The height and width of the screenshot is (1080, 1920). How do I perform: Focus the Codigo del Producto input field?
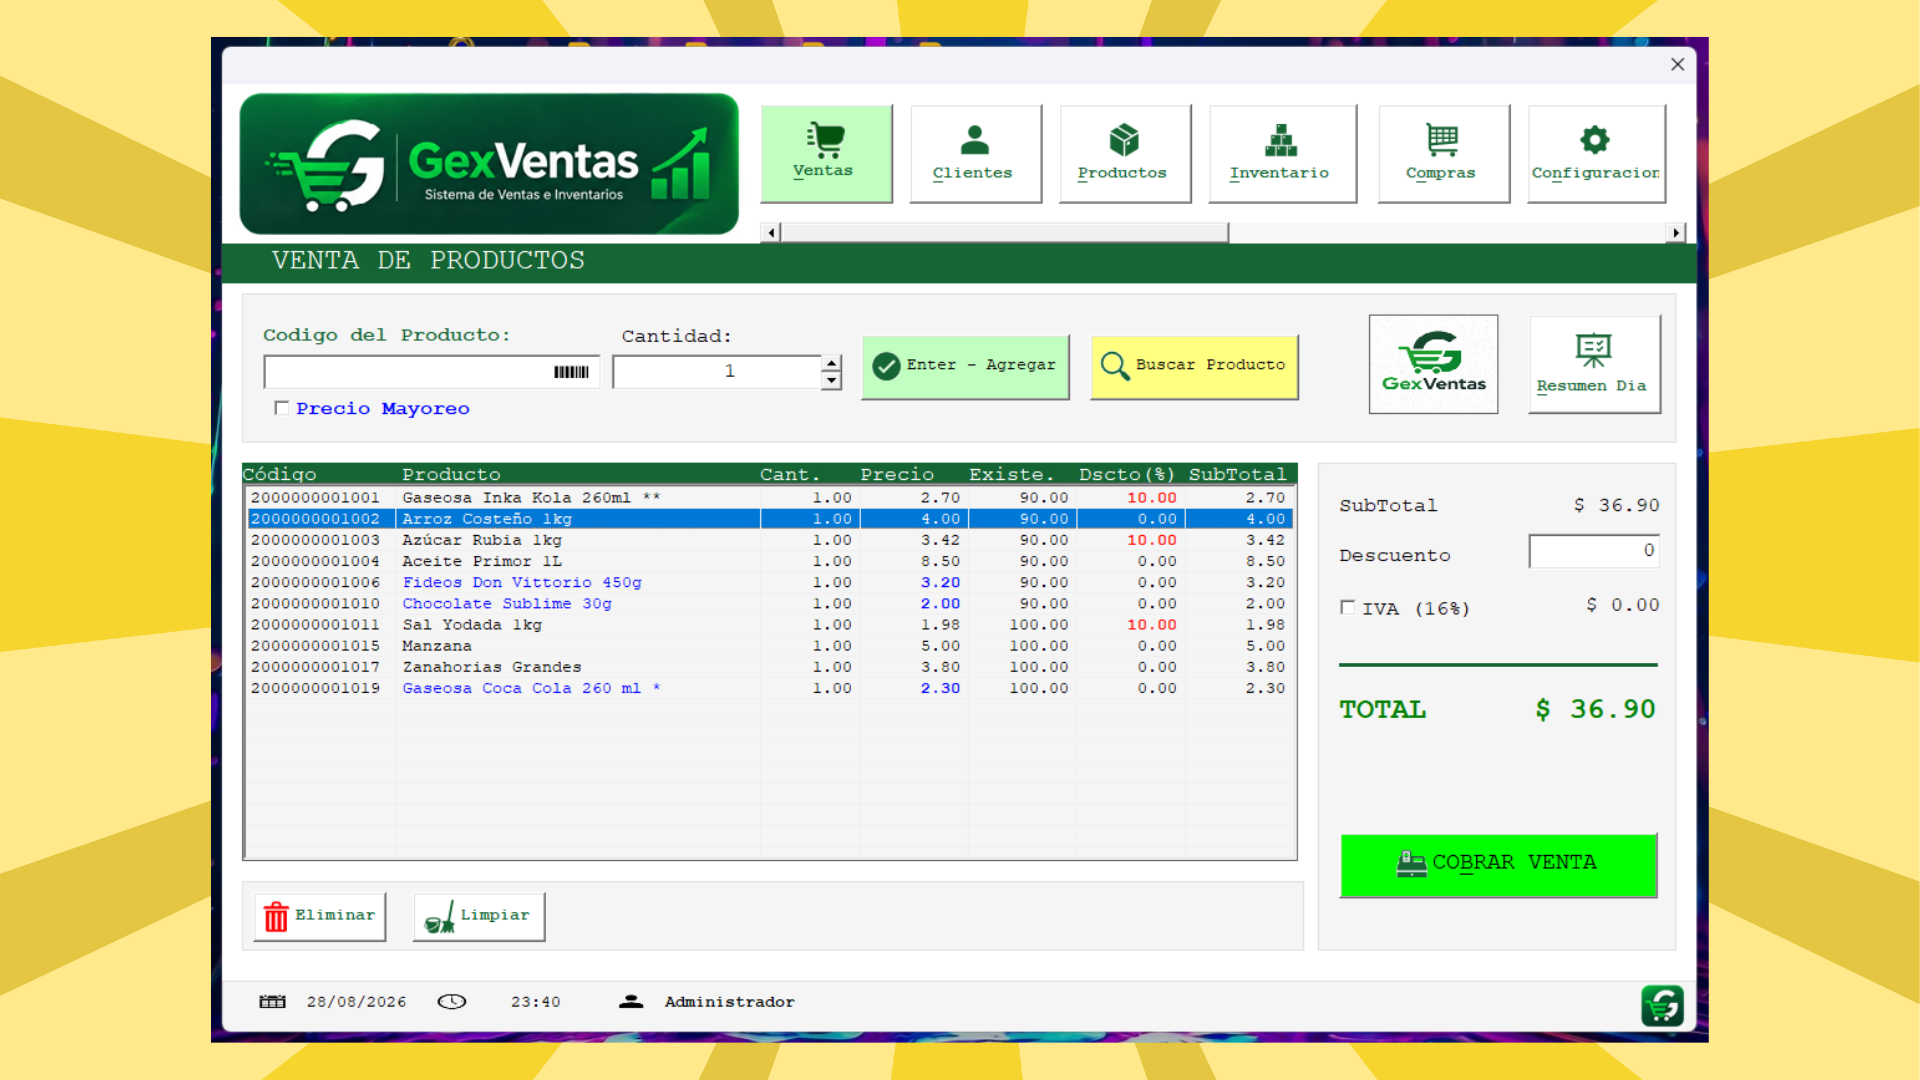[x=431, y=372]
